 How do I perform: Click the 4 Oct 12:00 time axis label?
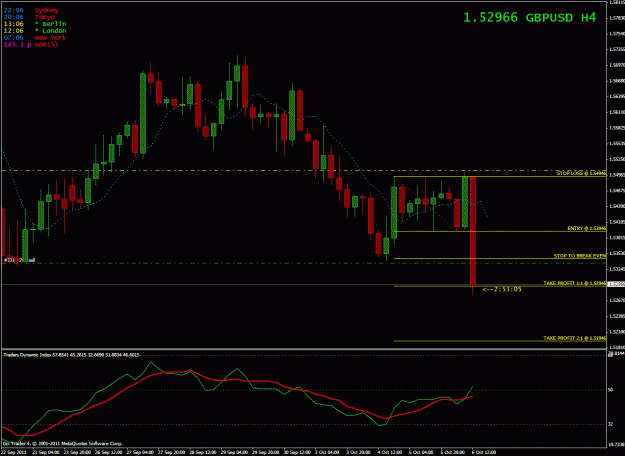pyautogui.click(x=388, y=452)
